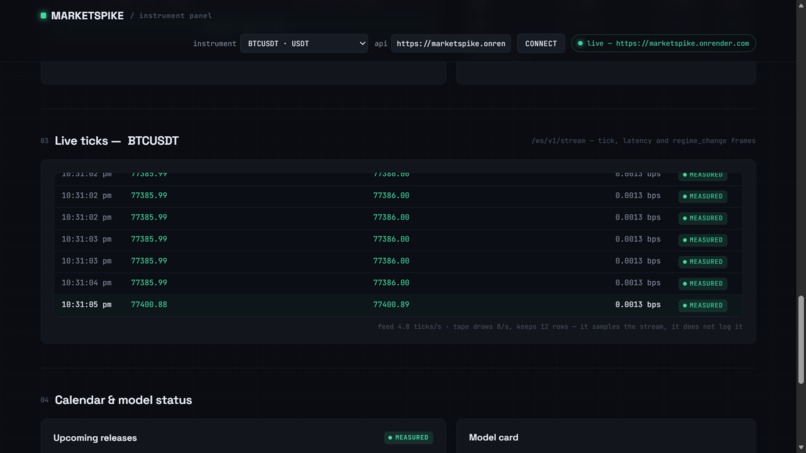Click the MEASURED badge in the 10:31:05 row
Image resolution: width=806 pixels, height=453 pixels.
(702, 305)
